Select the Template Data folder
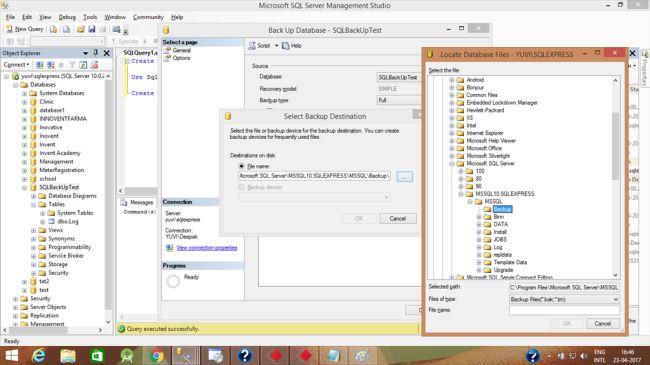Viewport: 650px width, 365px height. pos(510,263)
